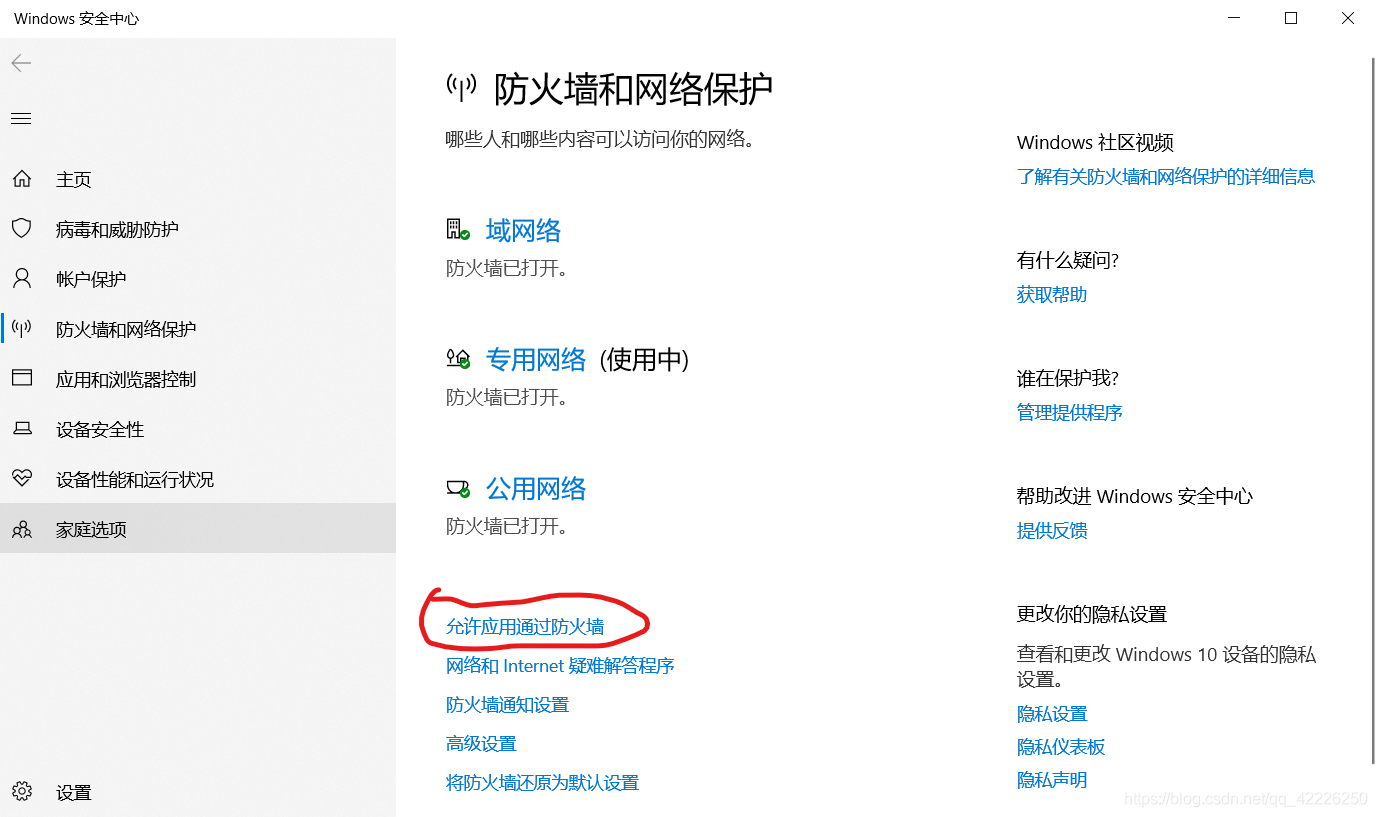Click 获取帮助 link
This screenshot has width=1377, height=817.
click(1052, 295)
